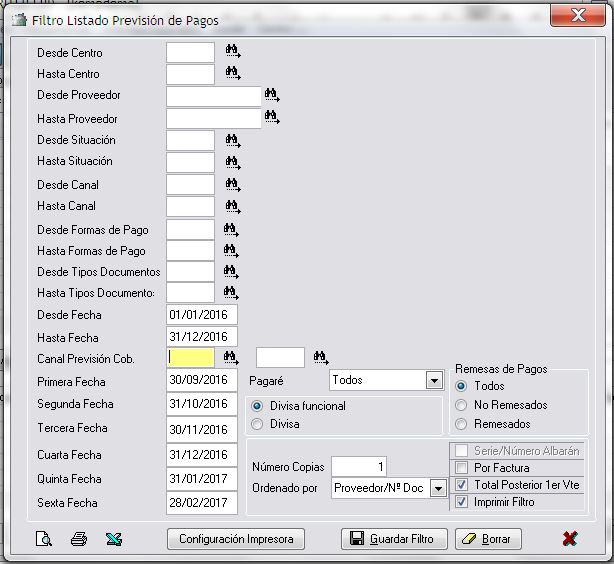
Task: Open lookup binoculars for Hasta Proveedor
Action: pos(272,117)
